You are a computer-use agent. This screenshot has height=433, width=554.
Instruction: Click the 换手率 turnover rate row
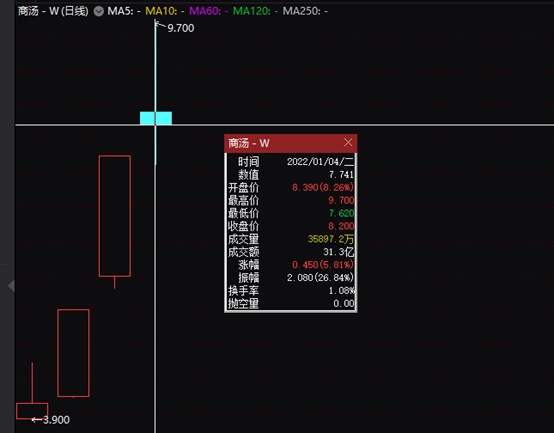click(x=290, y=291)
